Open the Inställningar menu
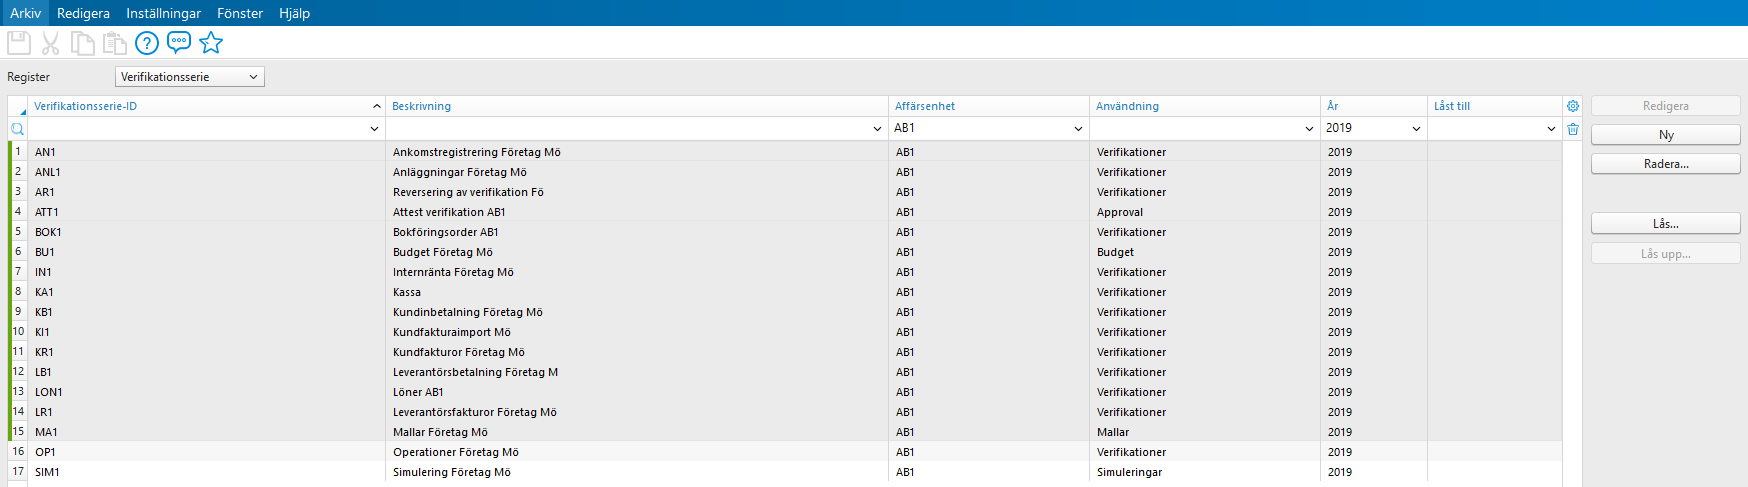 point(163,13)
